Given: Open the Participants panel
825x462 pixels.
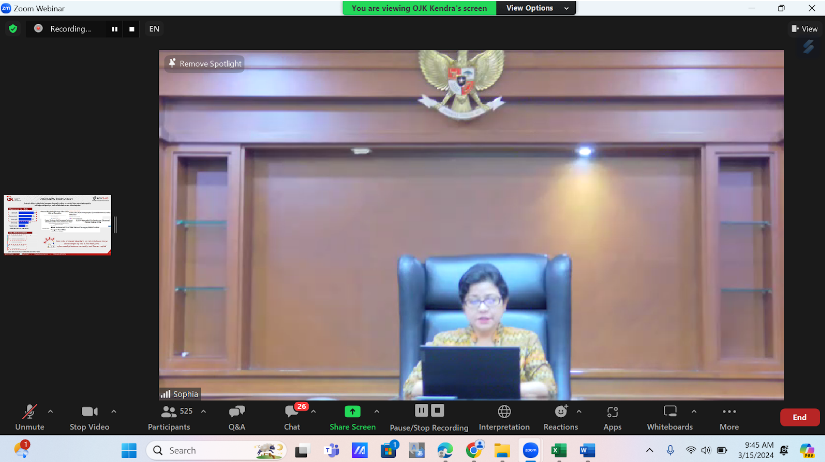Looking at the screenshot, I should pyautogui.click(x=168, y=412).
